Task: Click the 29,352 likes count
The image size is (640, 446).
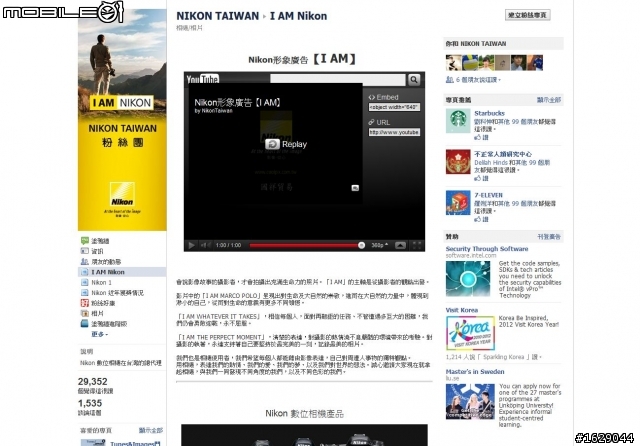Action: (93, 382)
